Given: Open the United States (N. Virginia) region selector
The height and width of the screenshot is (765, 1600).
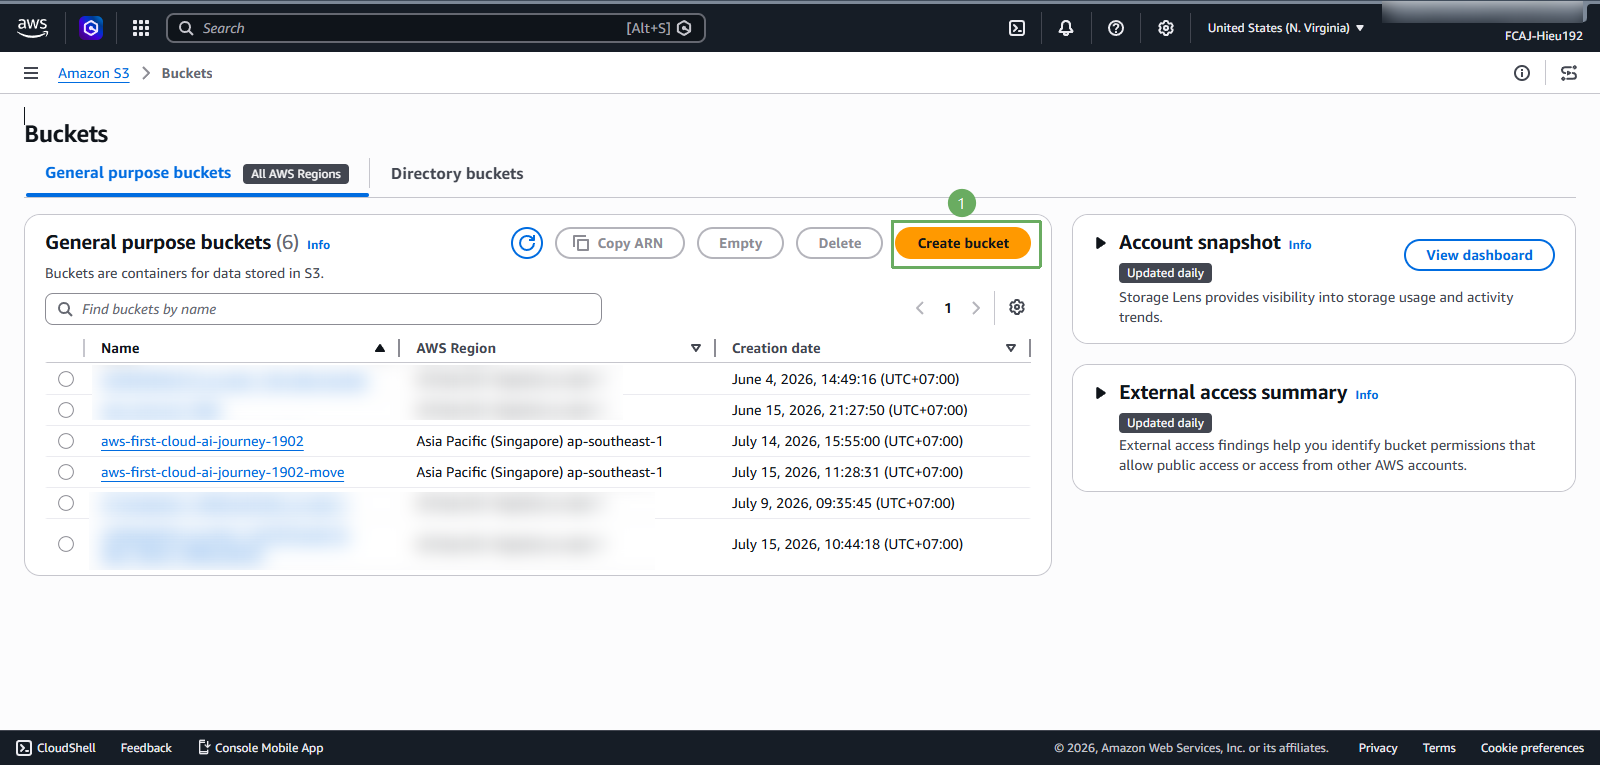Looking at the screenshot, I should [x=1286, y=28].
